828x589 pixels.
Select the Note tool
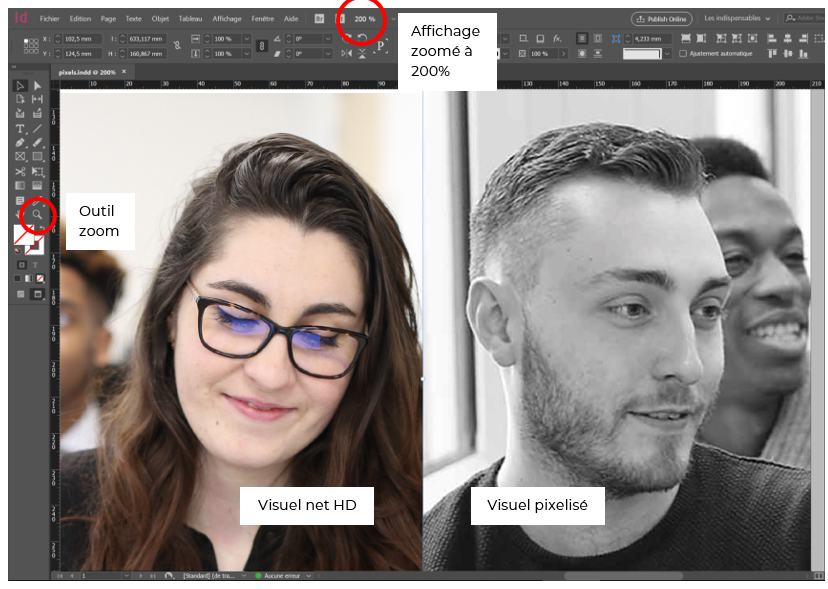[x=20, y=201]
